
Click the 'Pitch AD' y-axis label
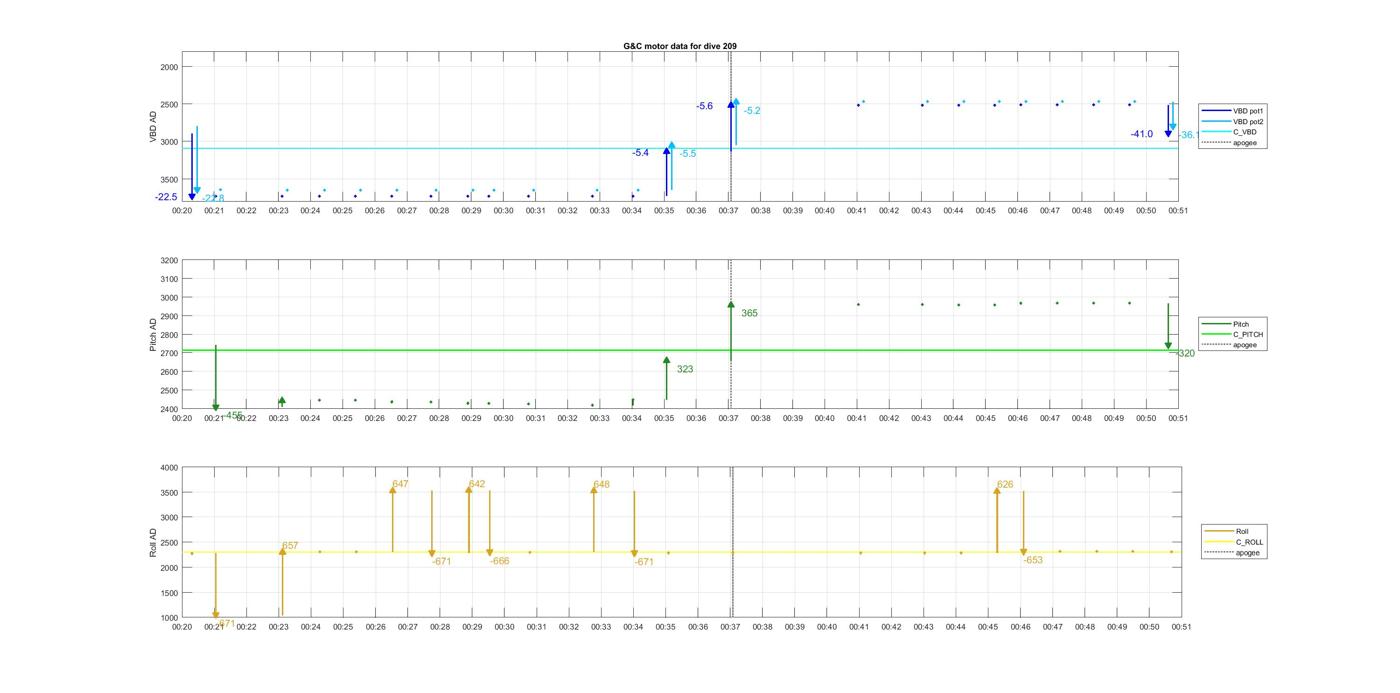tap(154, 335)
